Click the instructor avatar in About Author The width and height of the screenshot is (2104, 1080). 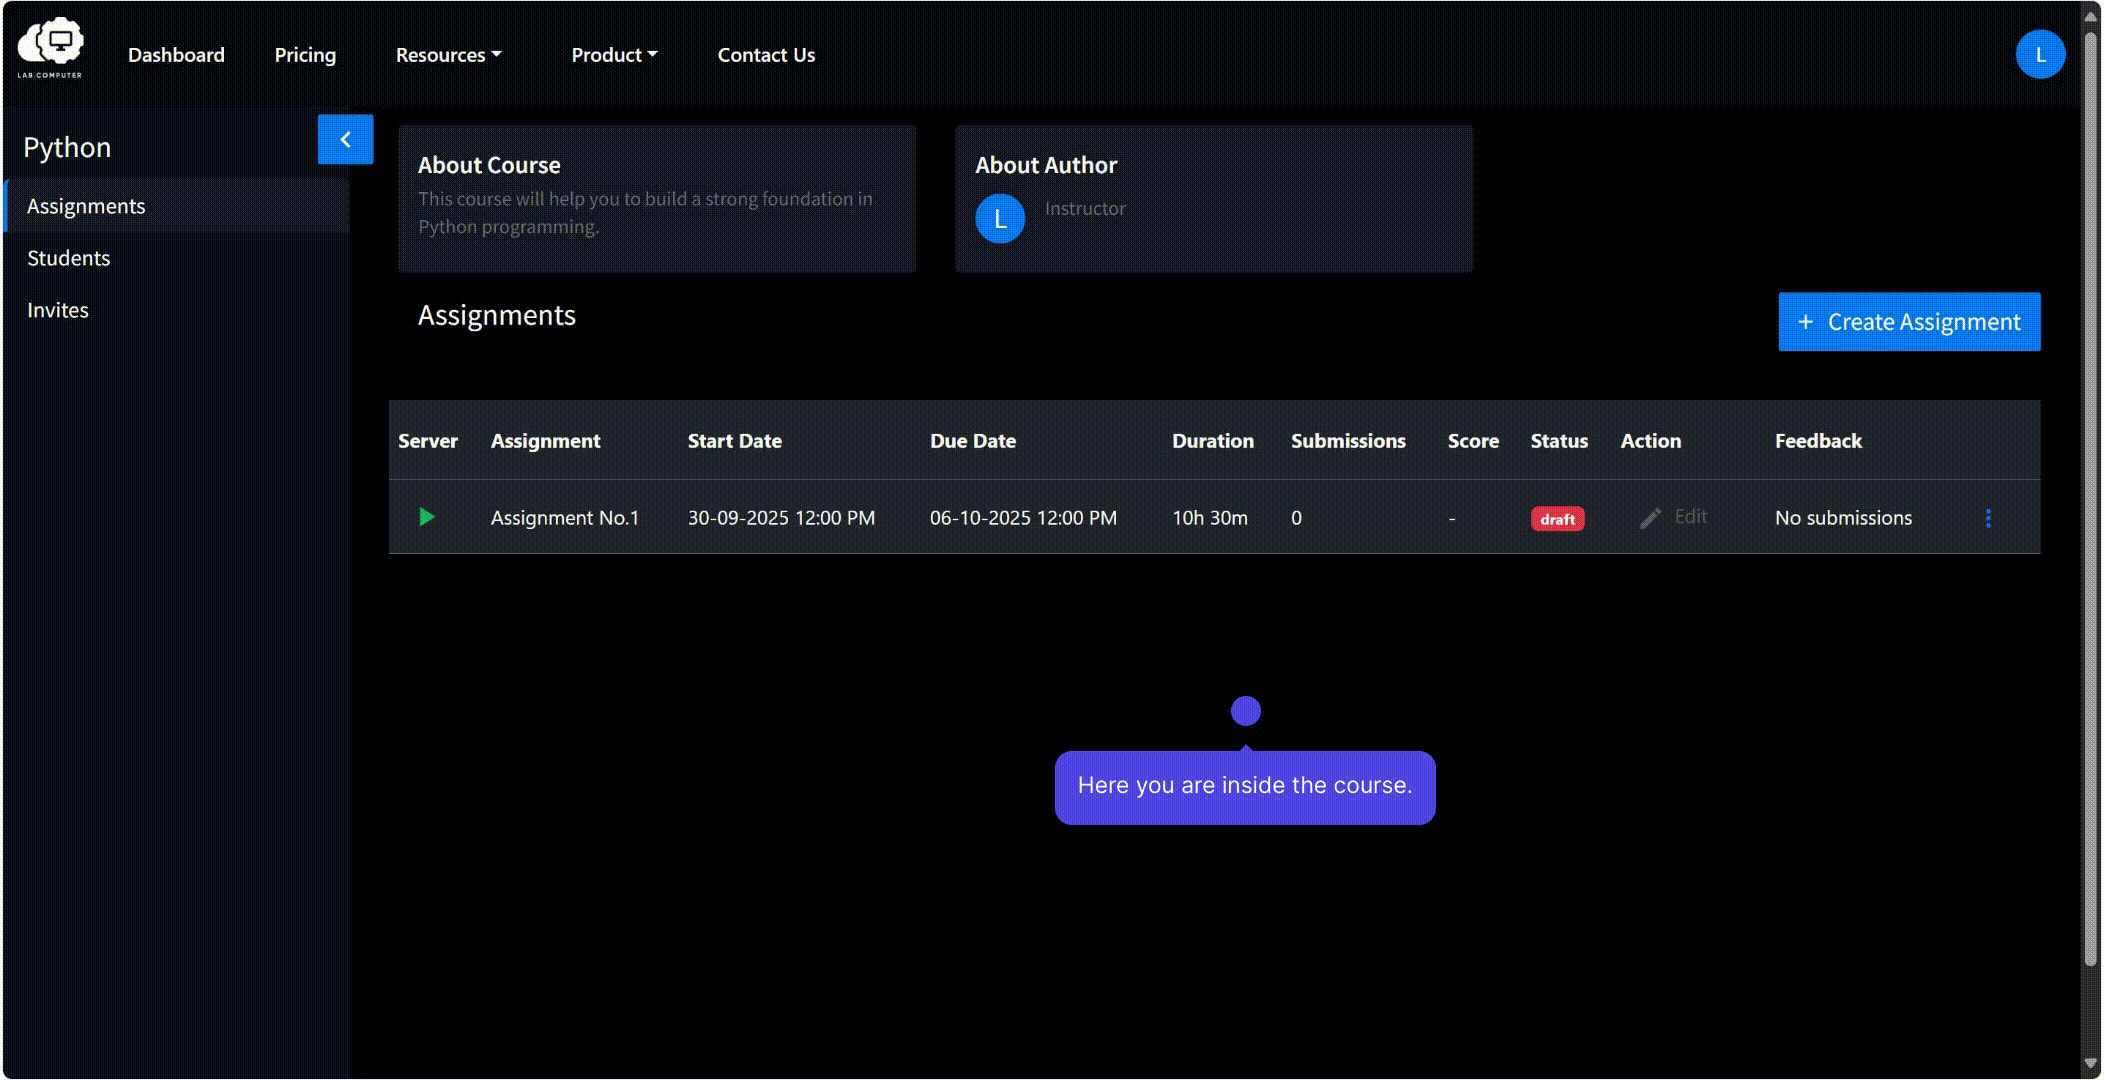point(1000,219)
